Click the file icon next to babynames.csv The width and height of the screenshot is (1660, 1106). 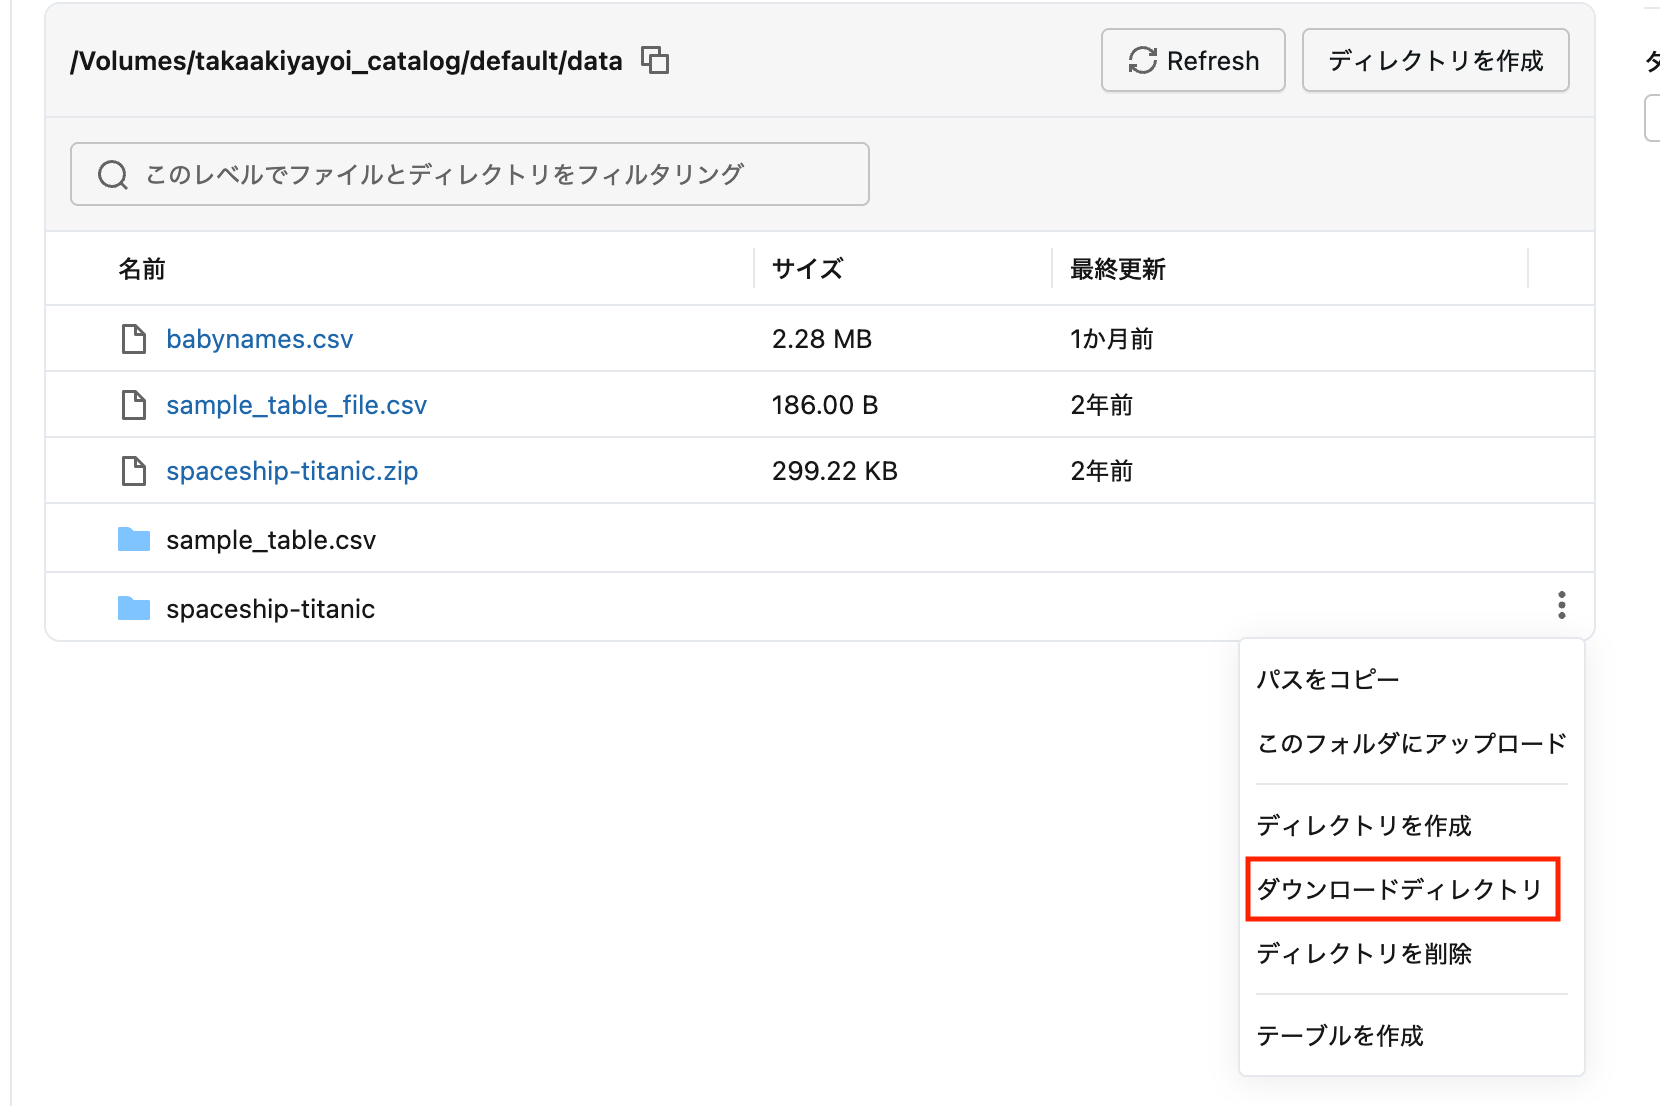[x=133, y=338]
